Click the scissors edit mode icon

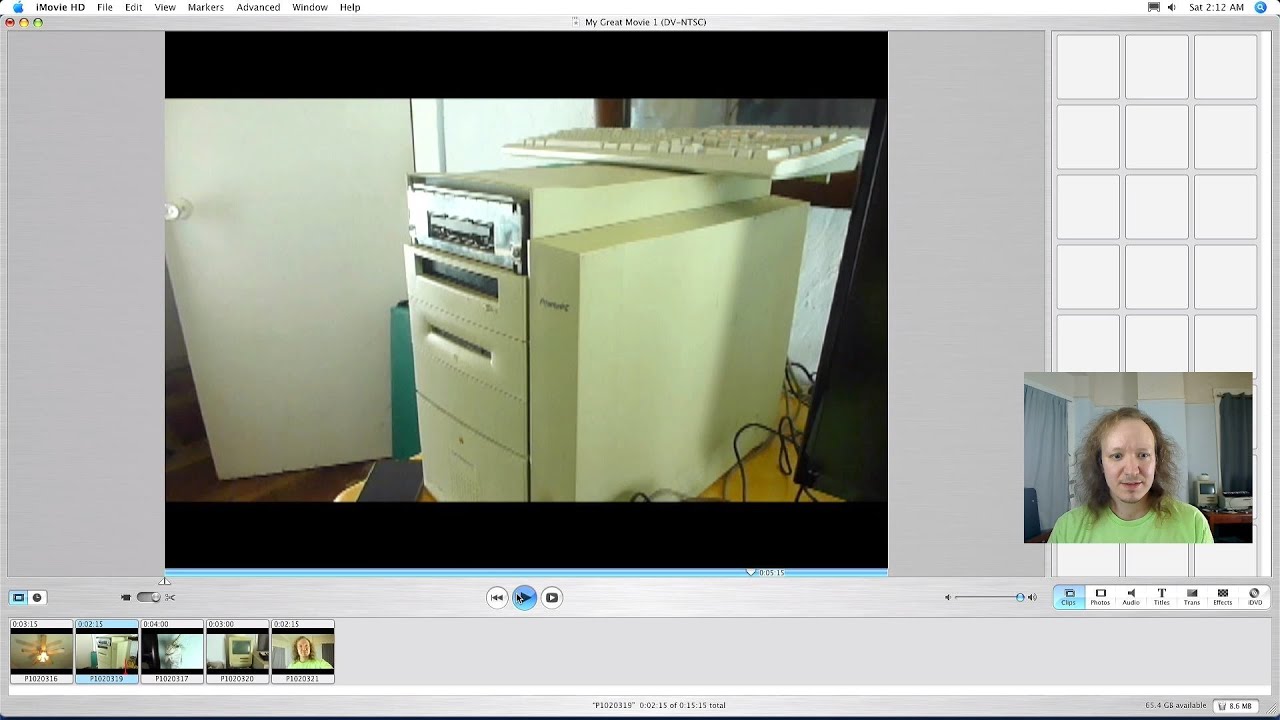pos(170,597)
